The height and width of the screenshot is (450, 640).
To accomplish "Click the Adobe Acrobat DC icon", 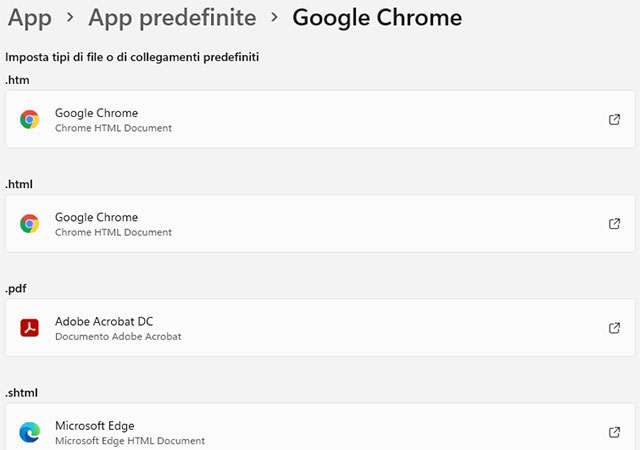I will pyautogui.click(x=29, y=328).
